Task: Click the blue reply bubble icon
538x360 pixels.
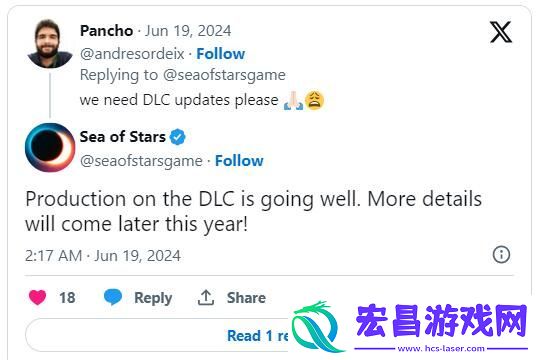Action: pos(113,297)
